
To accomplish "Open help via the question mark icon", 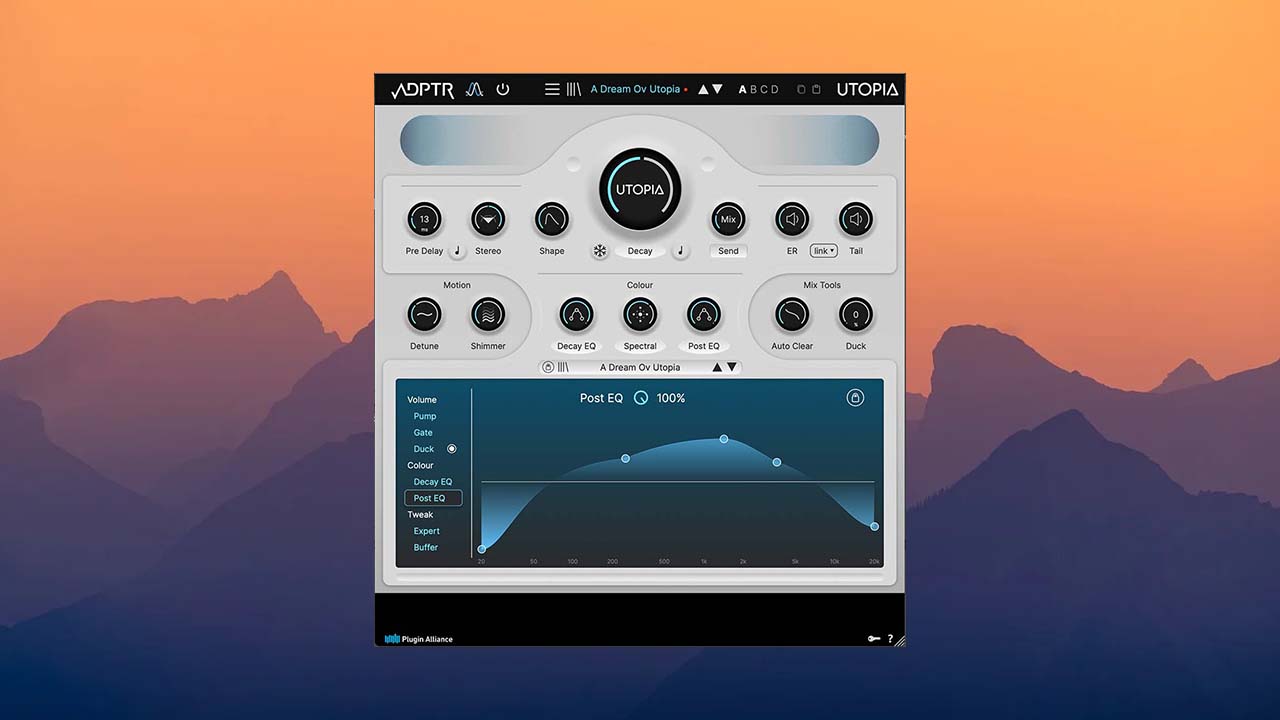I will [x=890, y=638].
